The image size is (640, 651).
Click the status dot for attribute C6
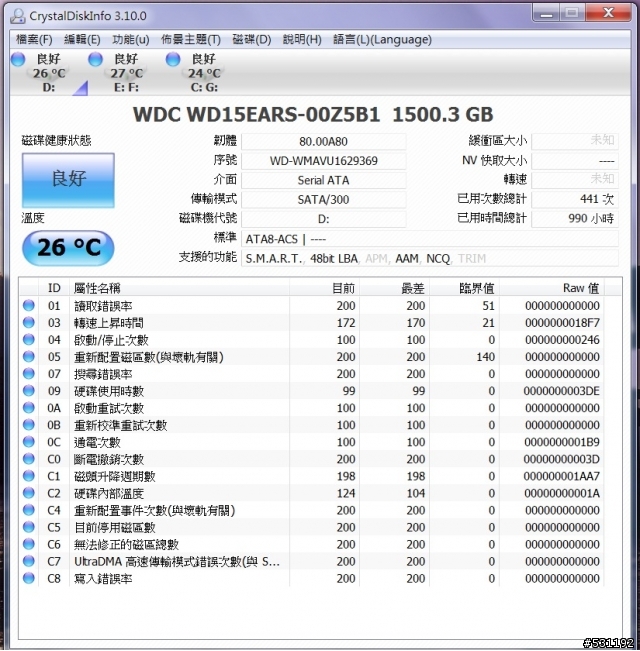tap(29, 544)
